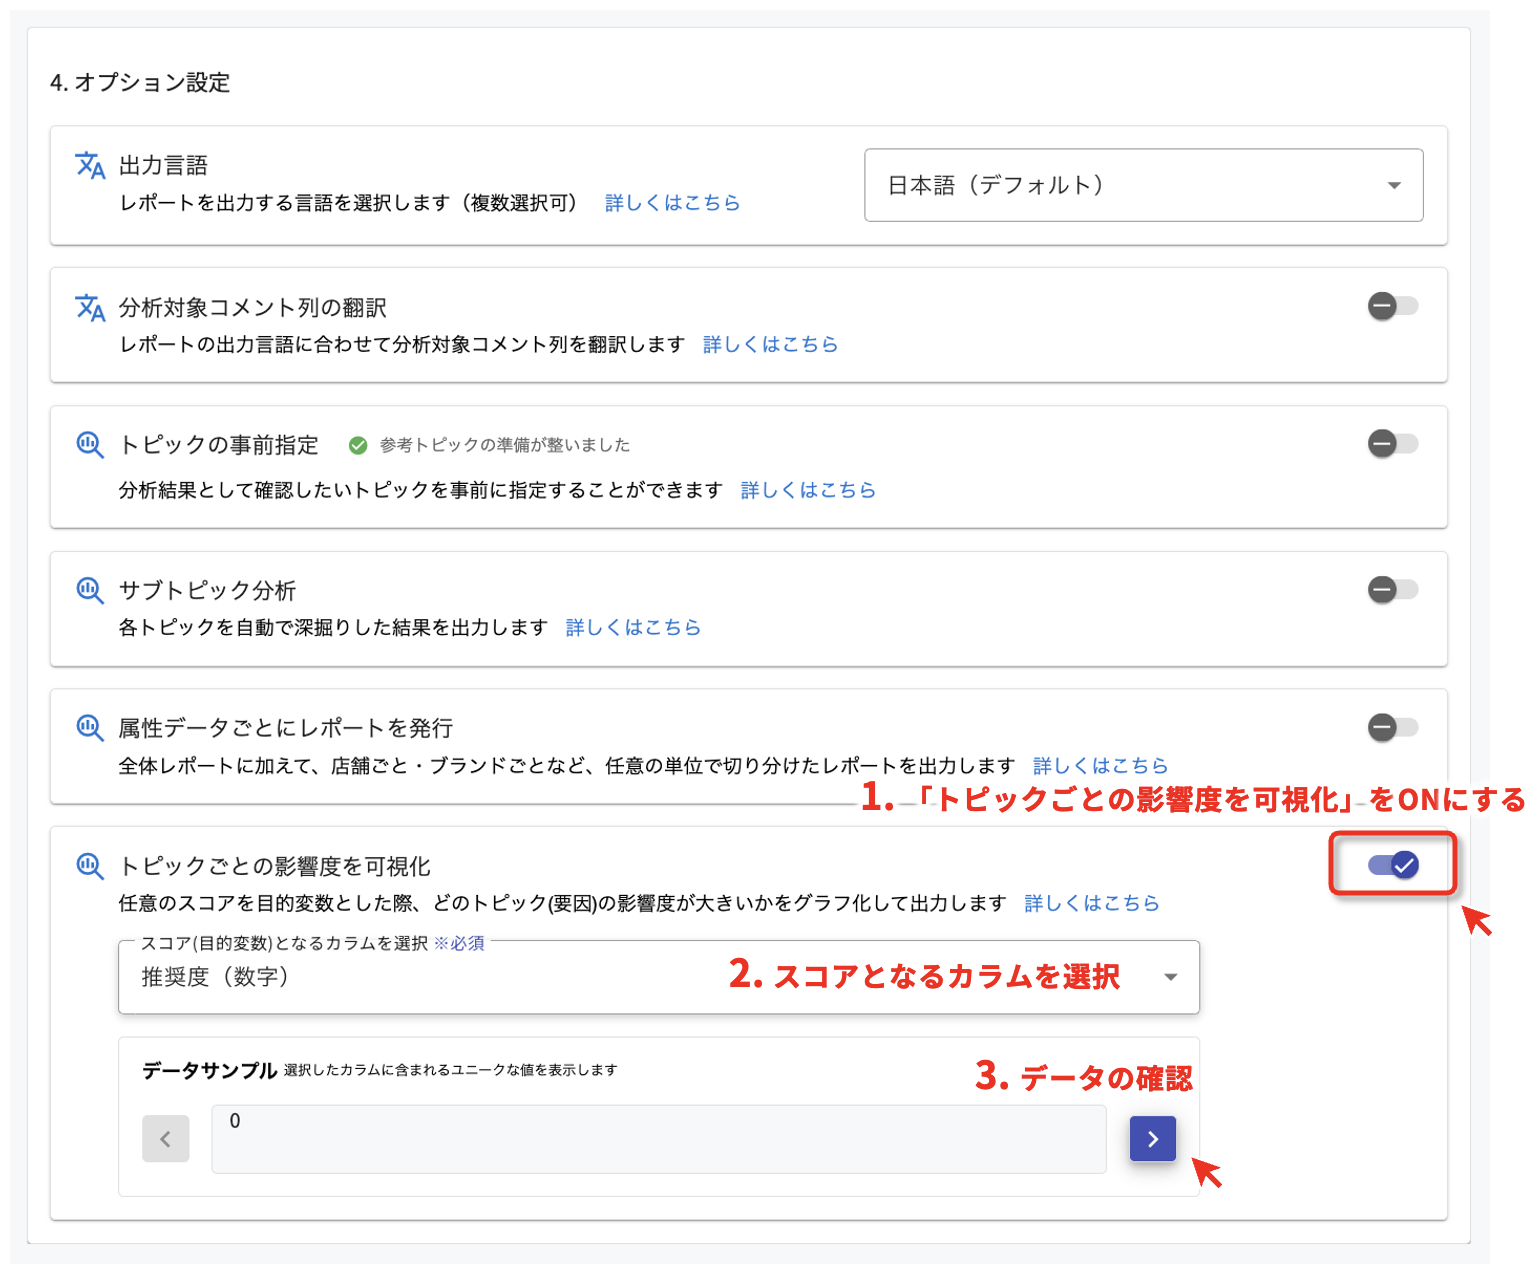Screen dimensions: 1536x1274
Task: Toggle on 属性データごとにレポートを発行
Action: [1393, 727]
